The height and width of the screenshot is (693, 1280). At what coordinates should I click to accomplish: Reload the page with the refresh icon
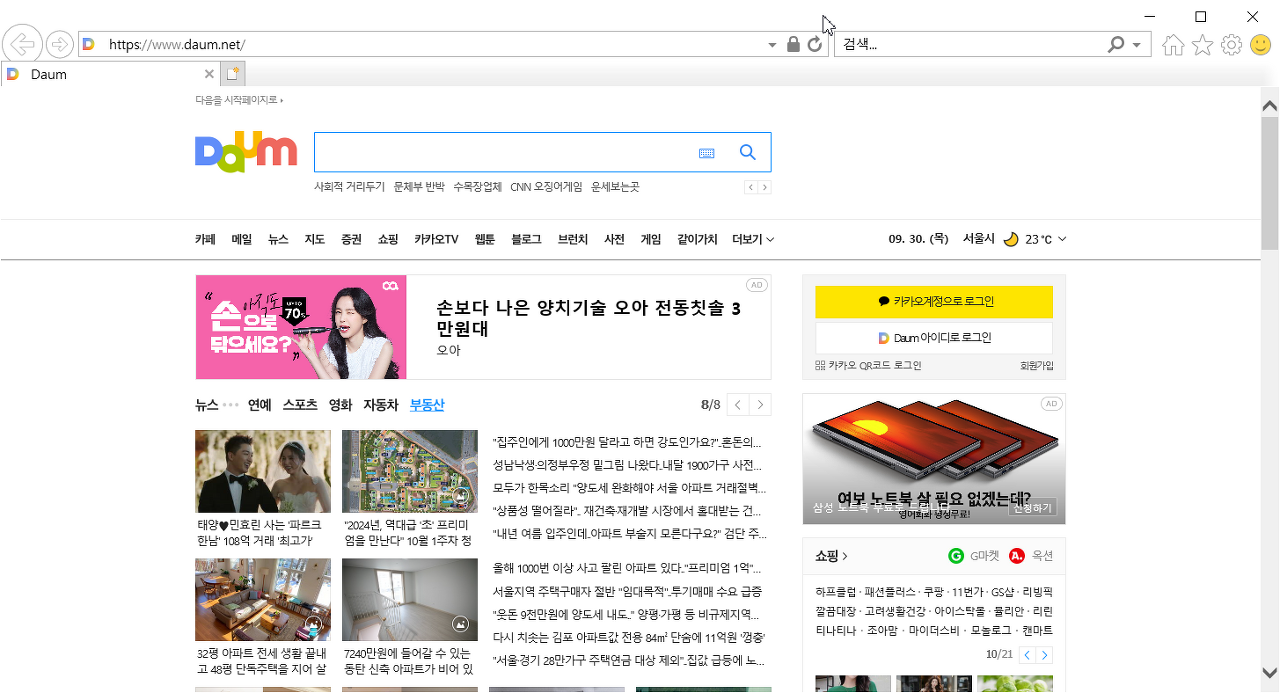tap(815, 44)
